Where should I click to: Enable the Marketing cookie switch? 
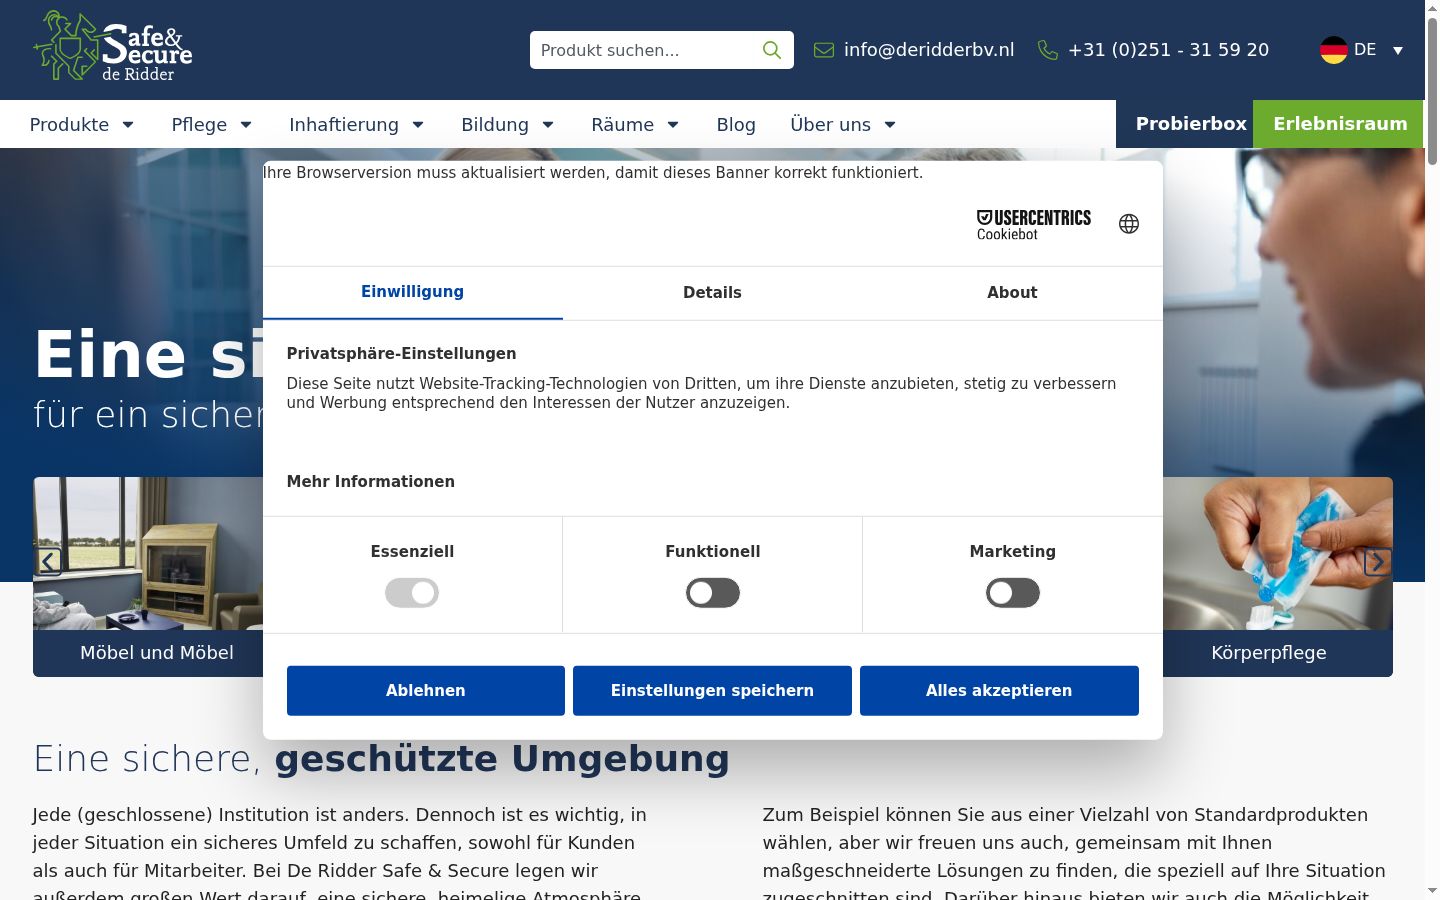click(1013, 593)
